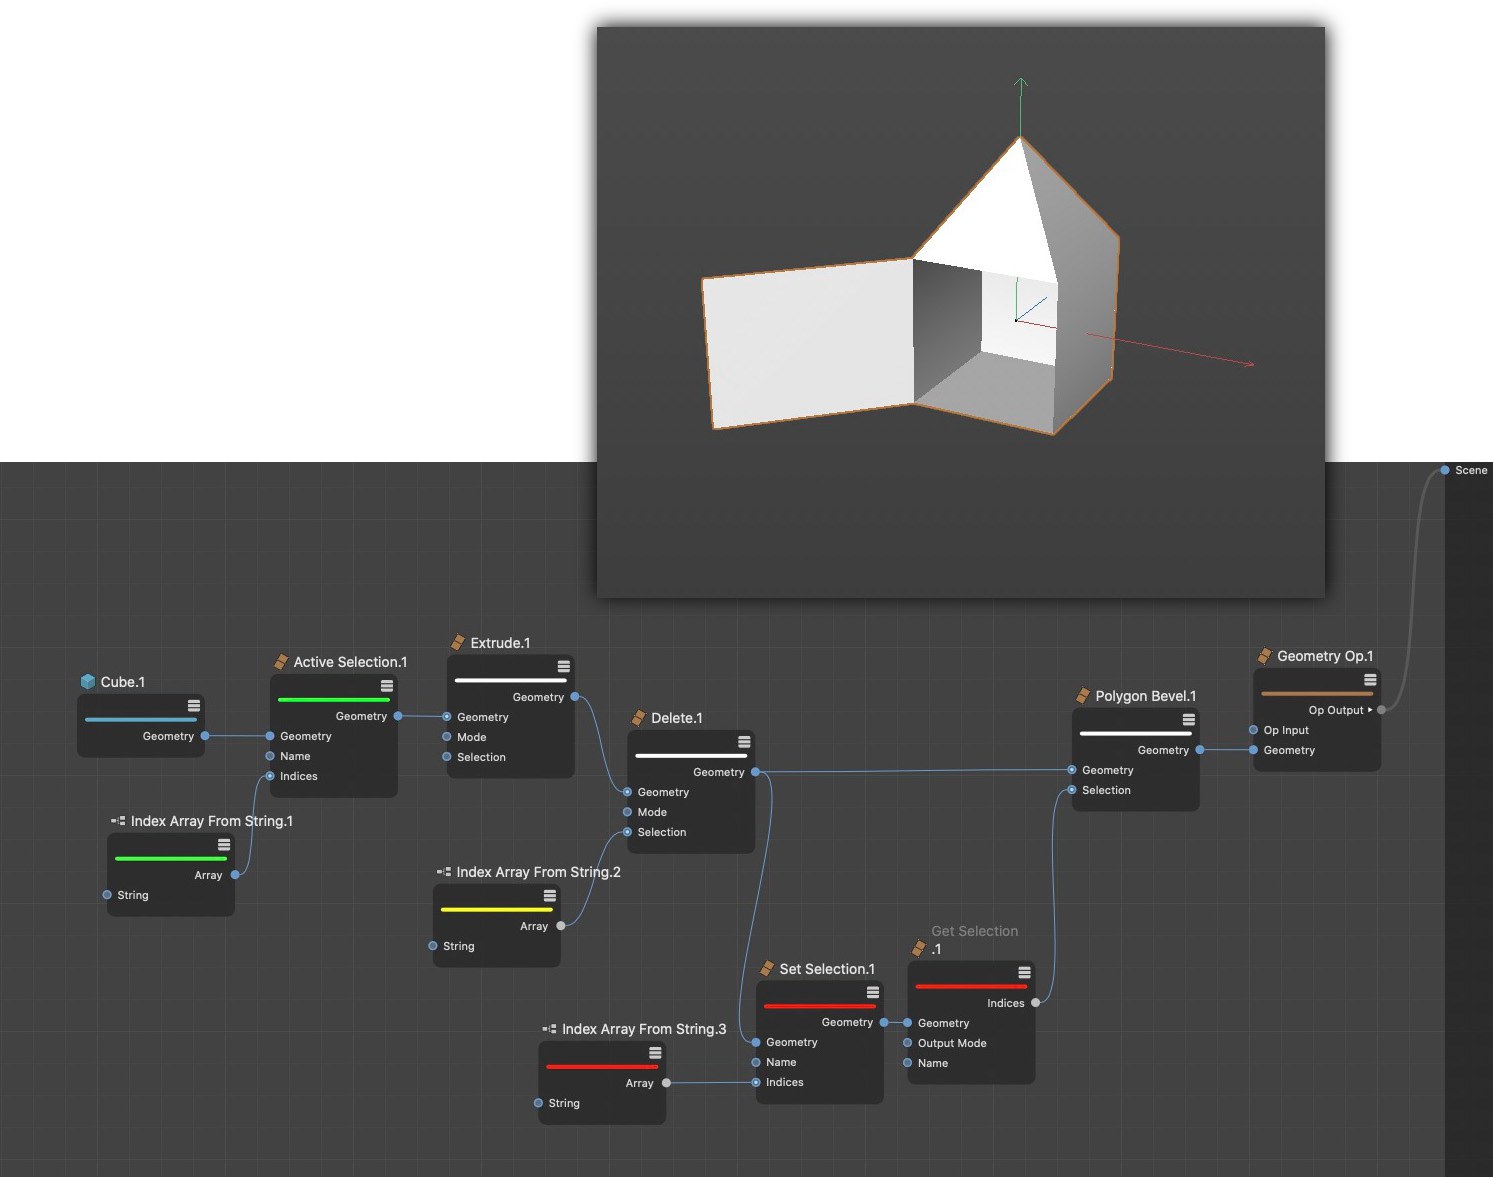Select the Get Selection node title

974,931
